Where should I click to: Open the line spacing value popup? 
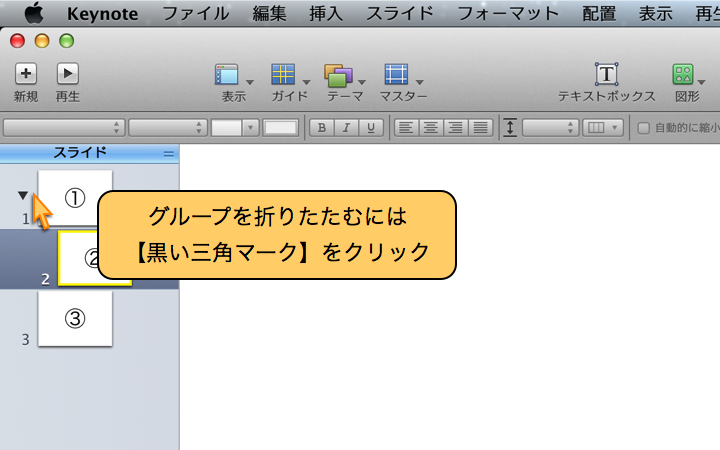click(x=550, y=128)
